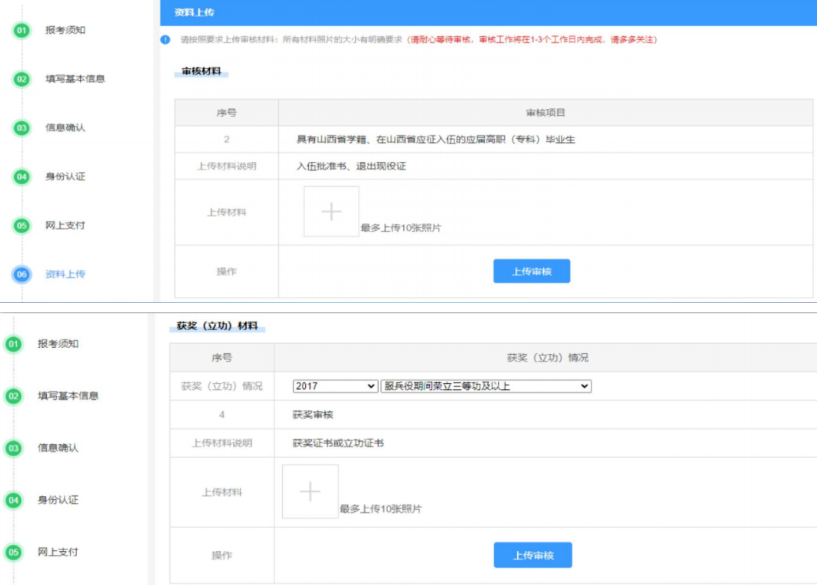Click the red审核 waiting notice text

click(530, 41)
